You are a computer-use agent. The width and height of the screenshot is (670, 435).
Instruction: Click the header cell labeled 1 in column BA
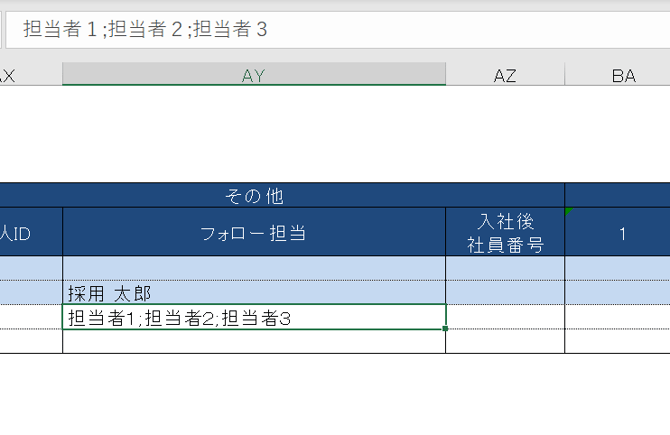(x=620, y=234)
